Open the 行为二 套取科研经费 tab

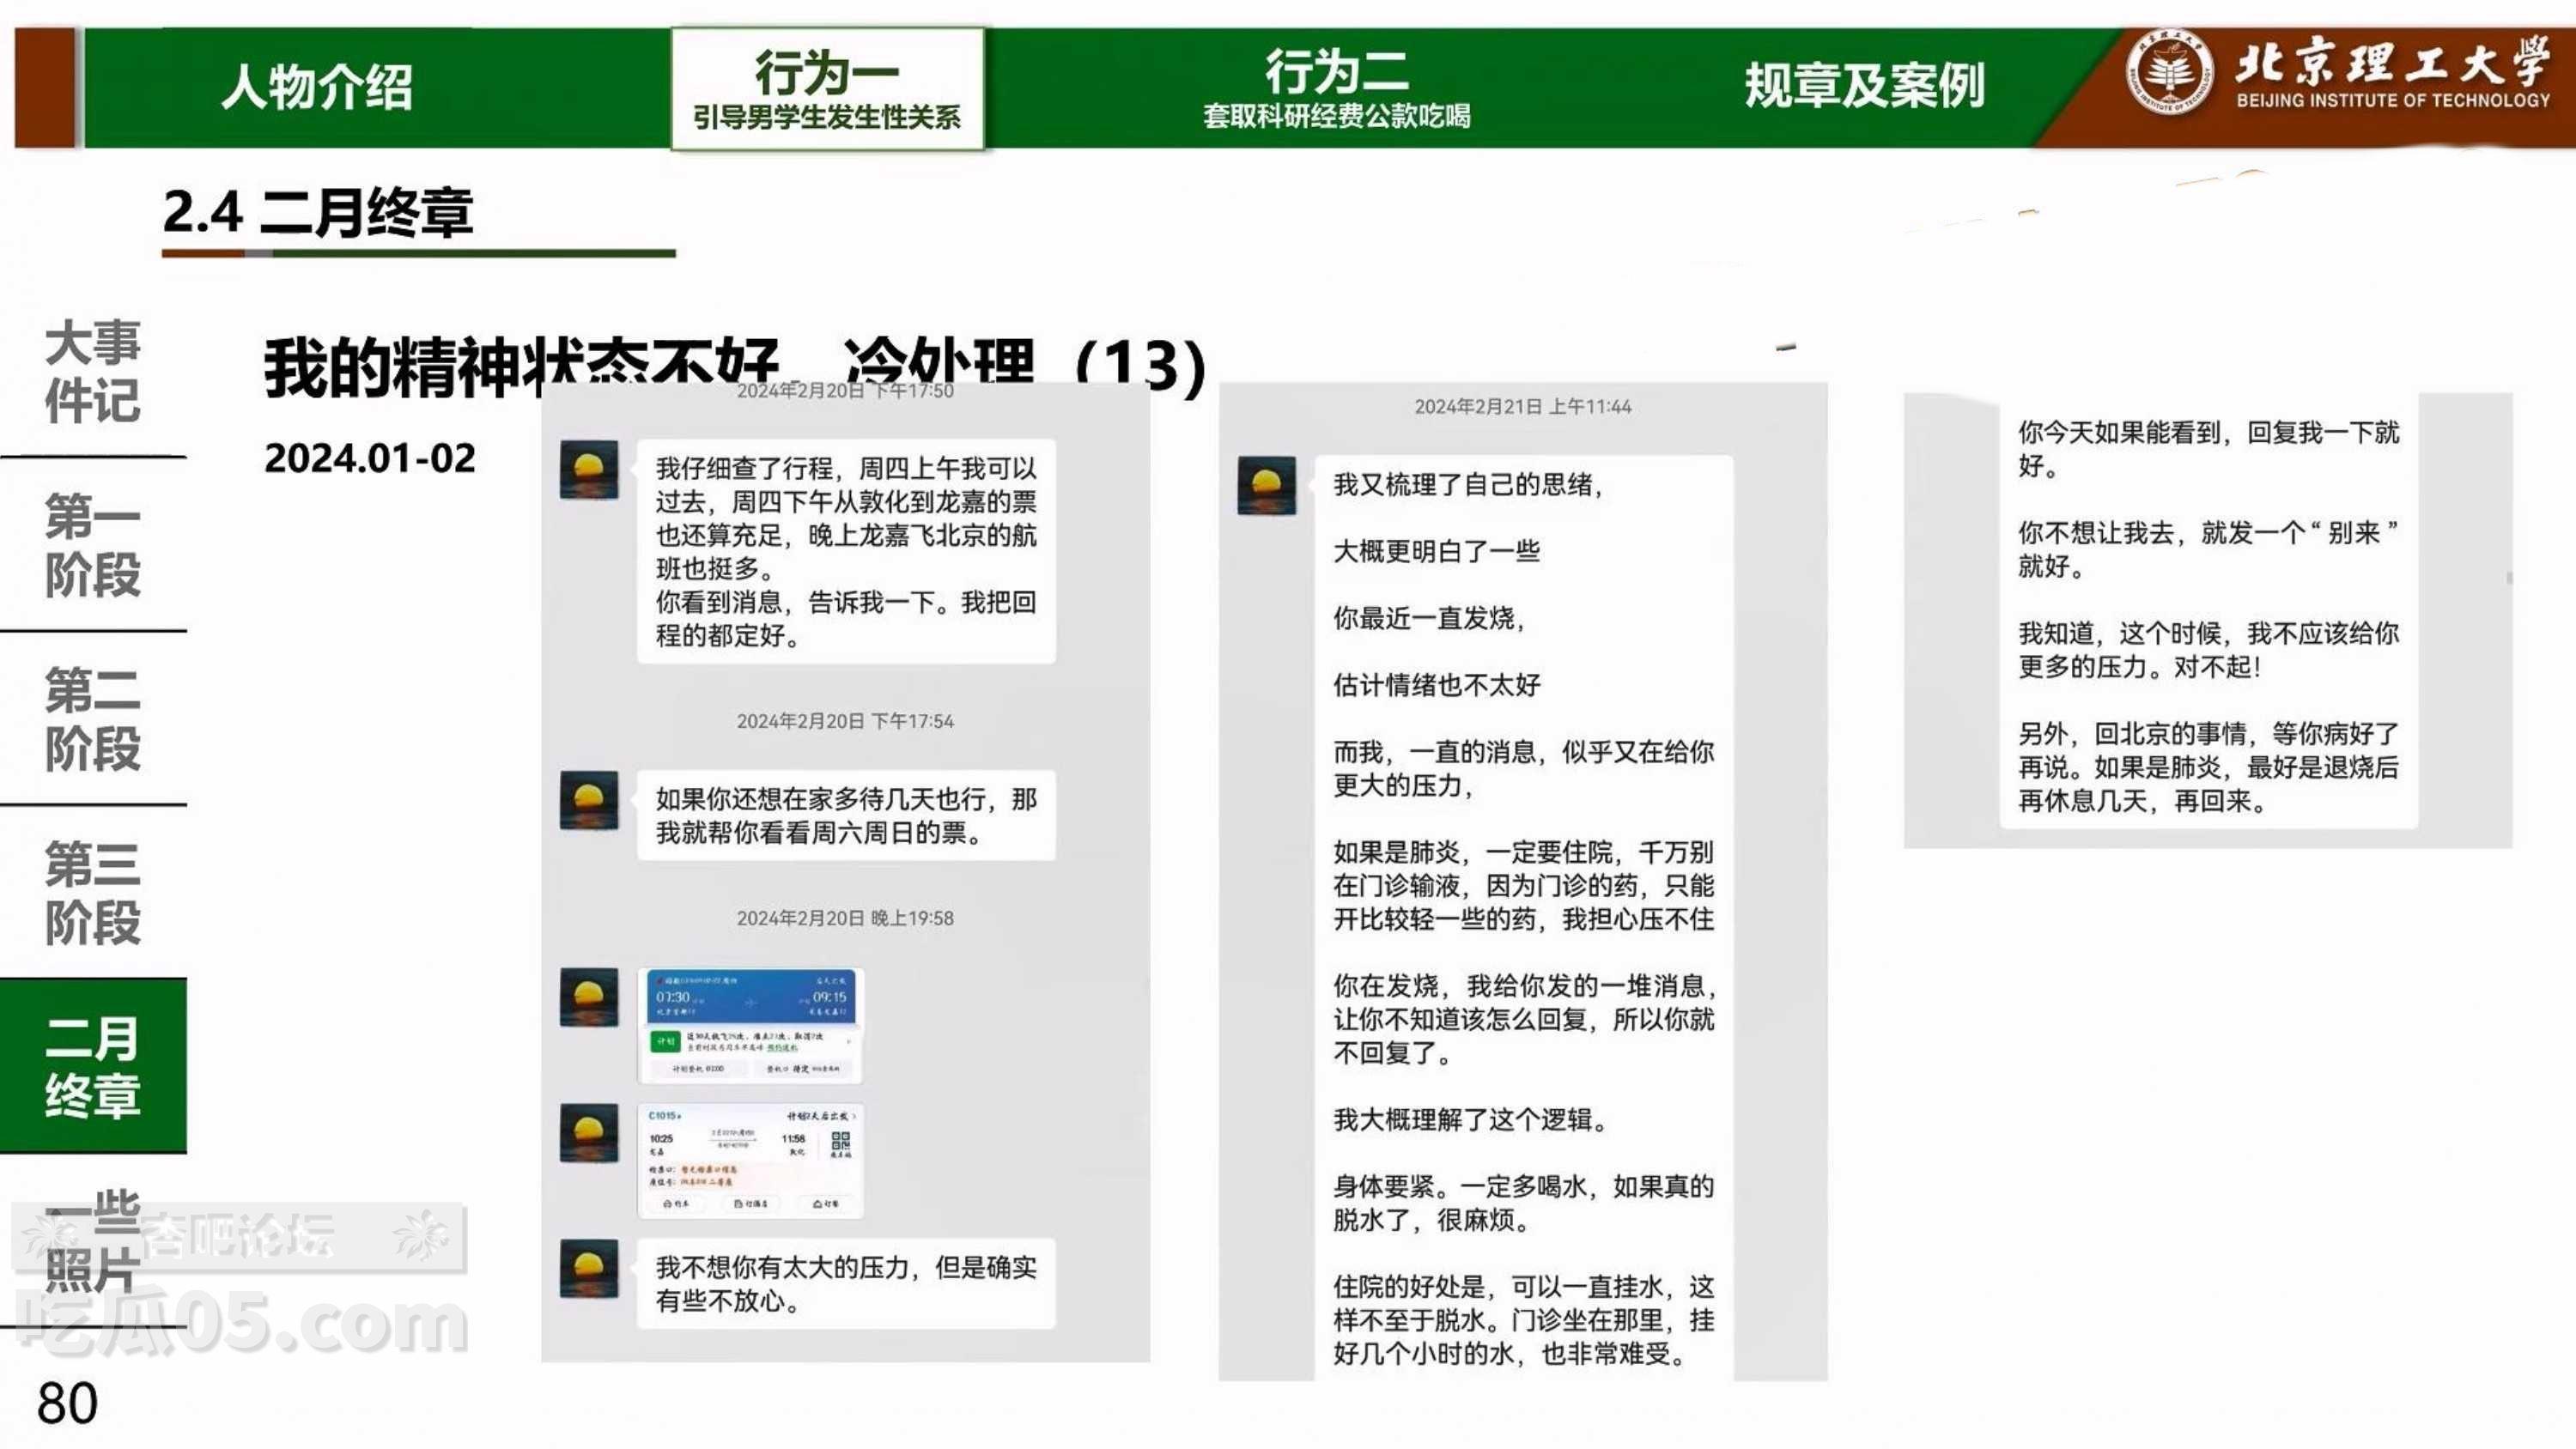(x=1336, y=89)
